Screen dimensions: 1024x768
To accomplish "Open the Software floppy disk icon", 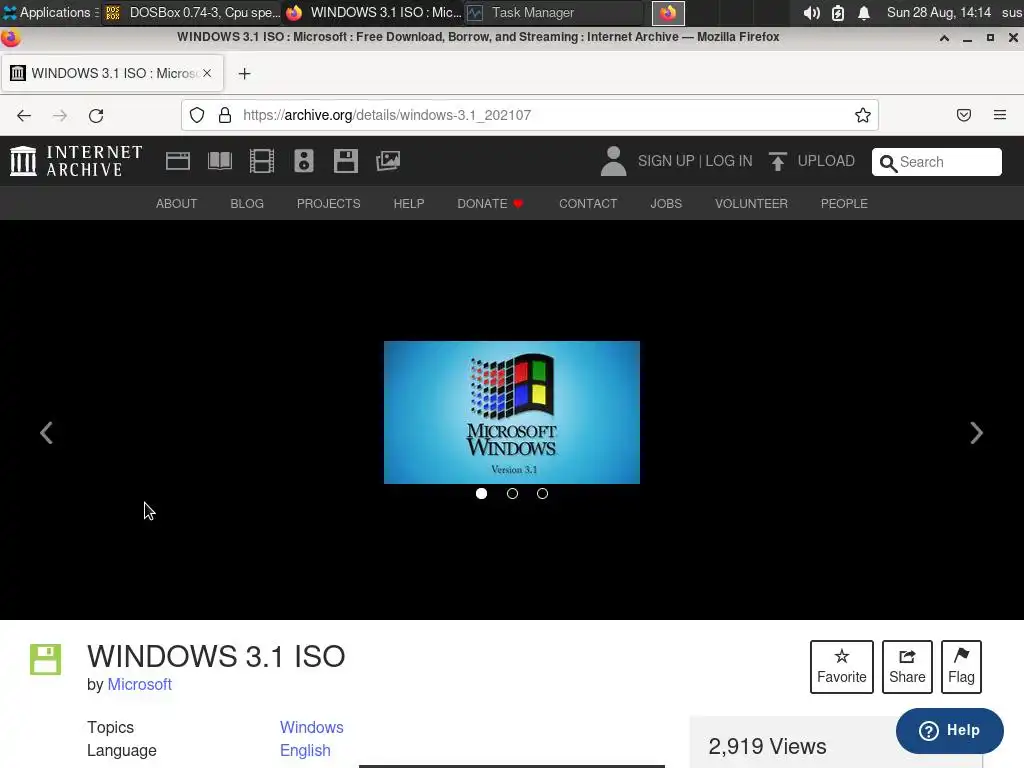I will pos(345,161).
